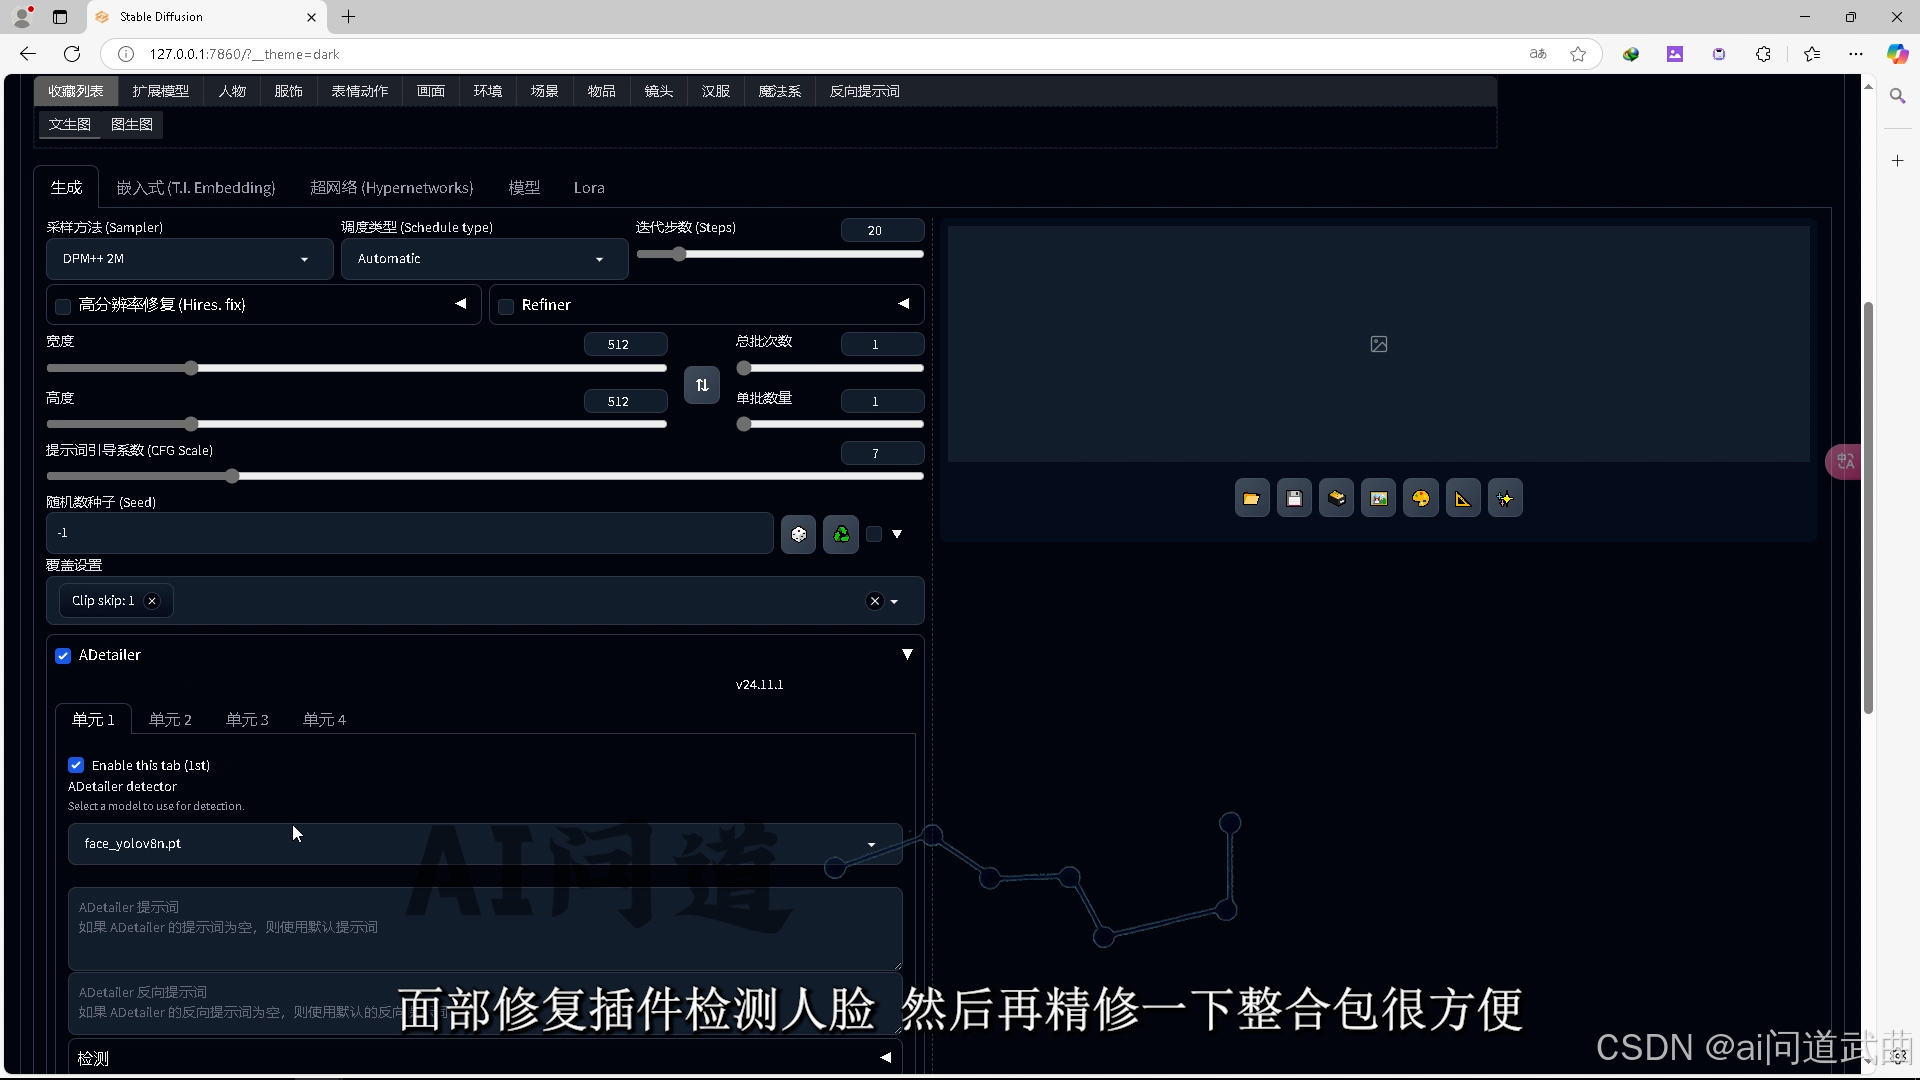
Task: Open the Sampler DPM++ 2M dropdown
Action: (189, 259)
